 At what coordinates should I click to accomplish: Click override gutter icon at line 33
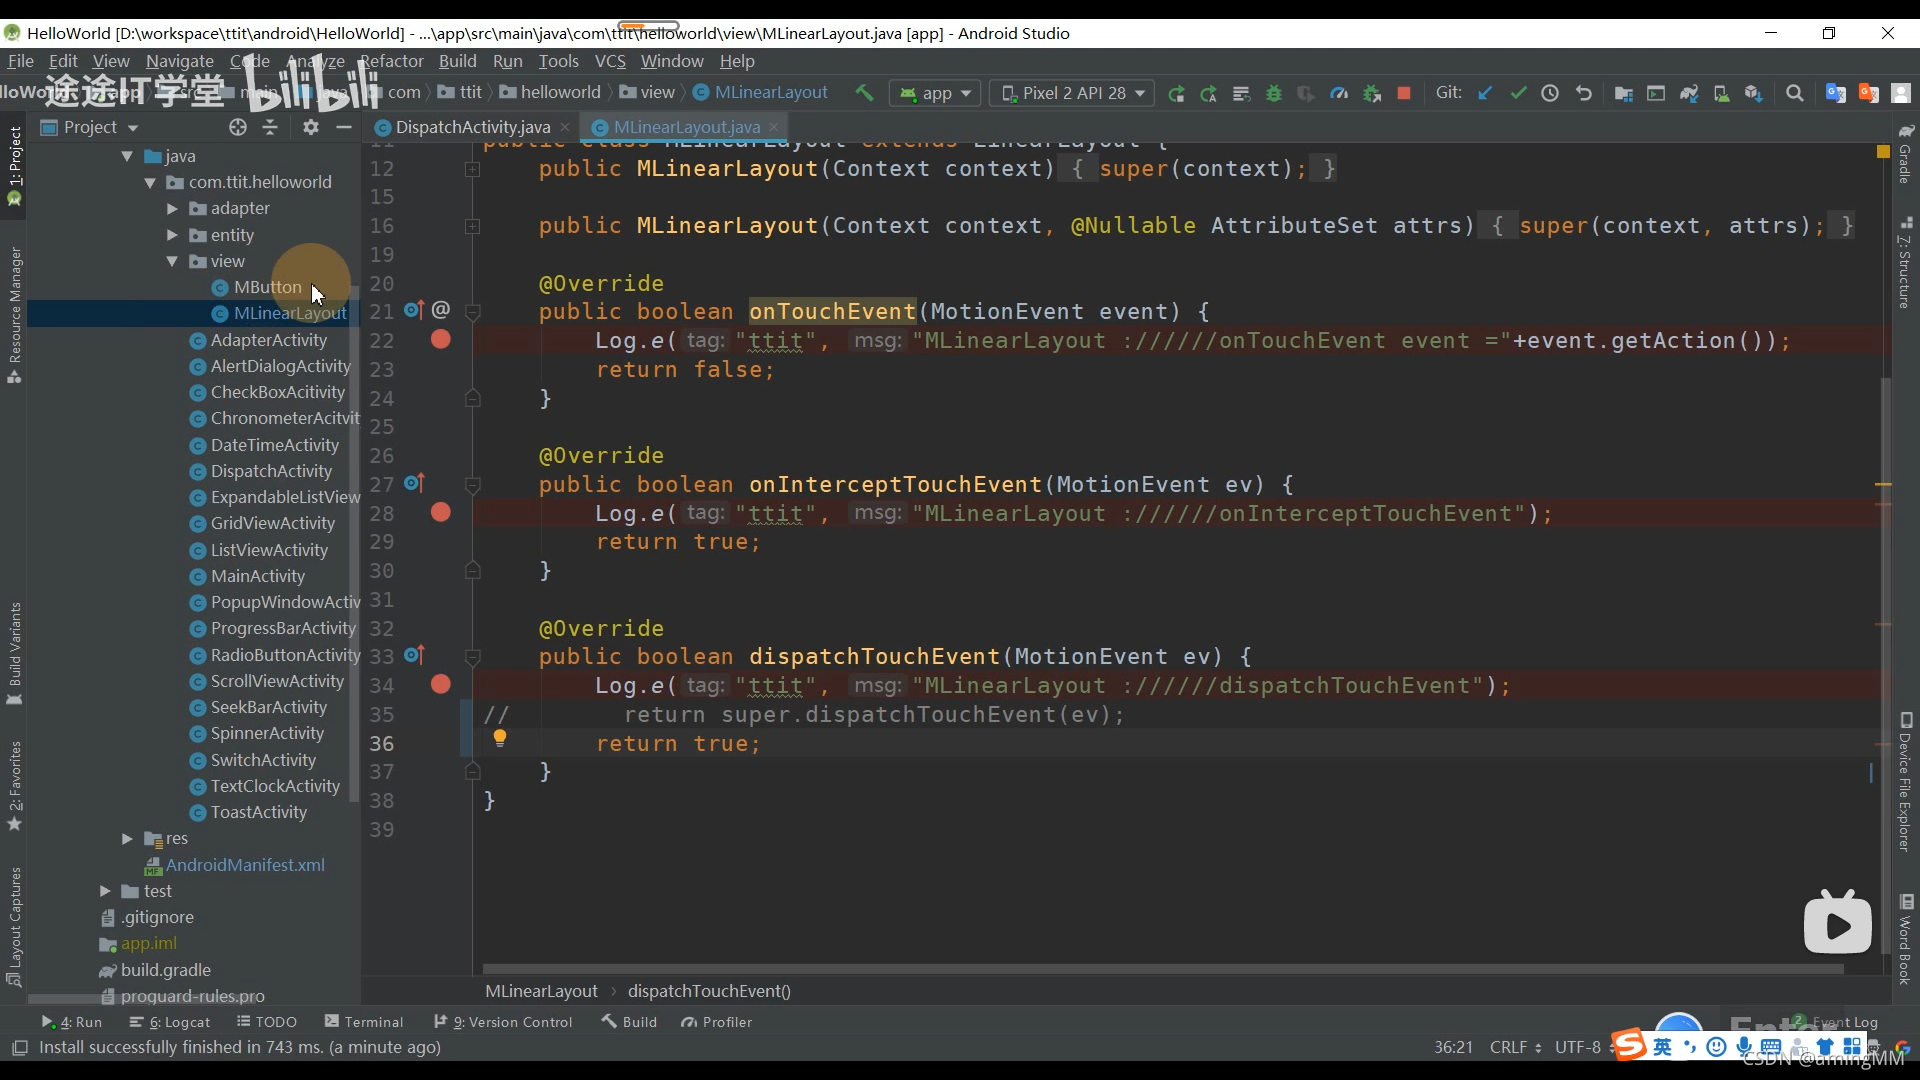click(x=414, y=655)
